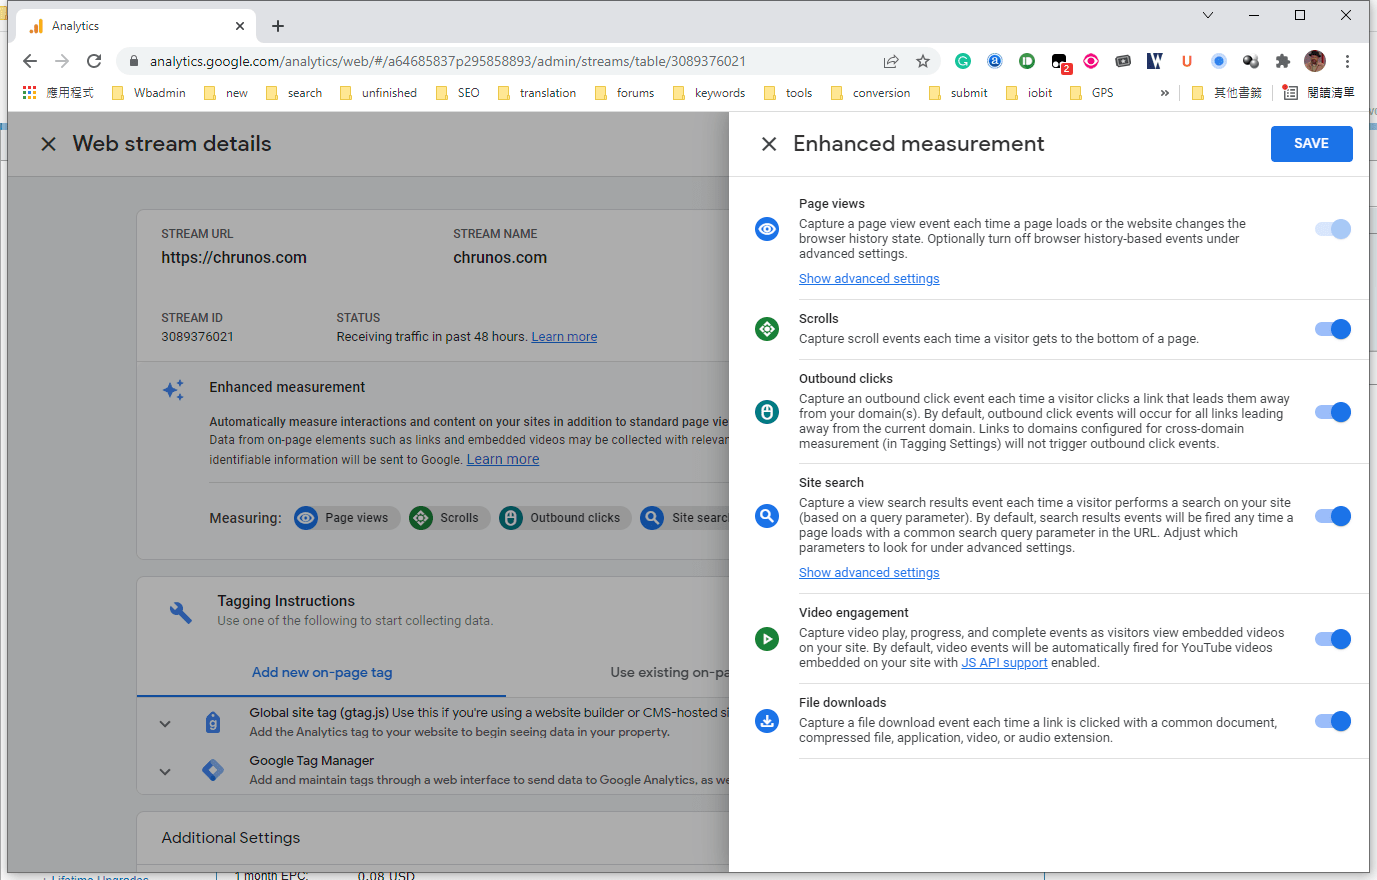Click the Google Tag Manager diamond icon
This screenshot has height=880, width=1377.
(x=213, y=770)
